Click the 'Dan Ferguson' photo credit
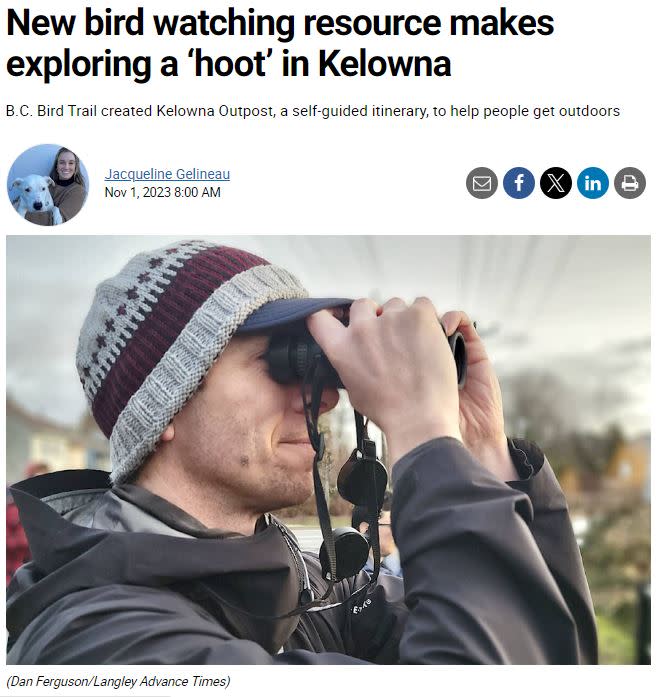 (49, 681)
